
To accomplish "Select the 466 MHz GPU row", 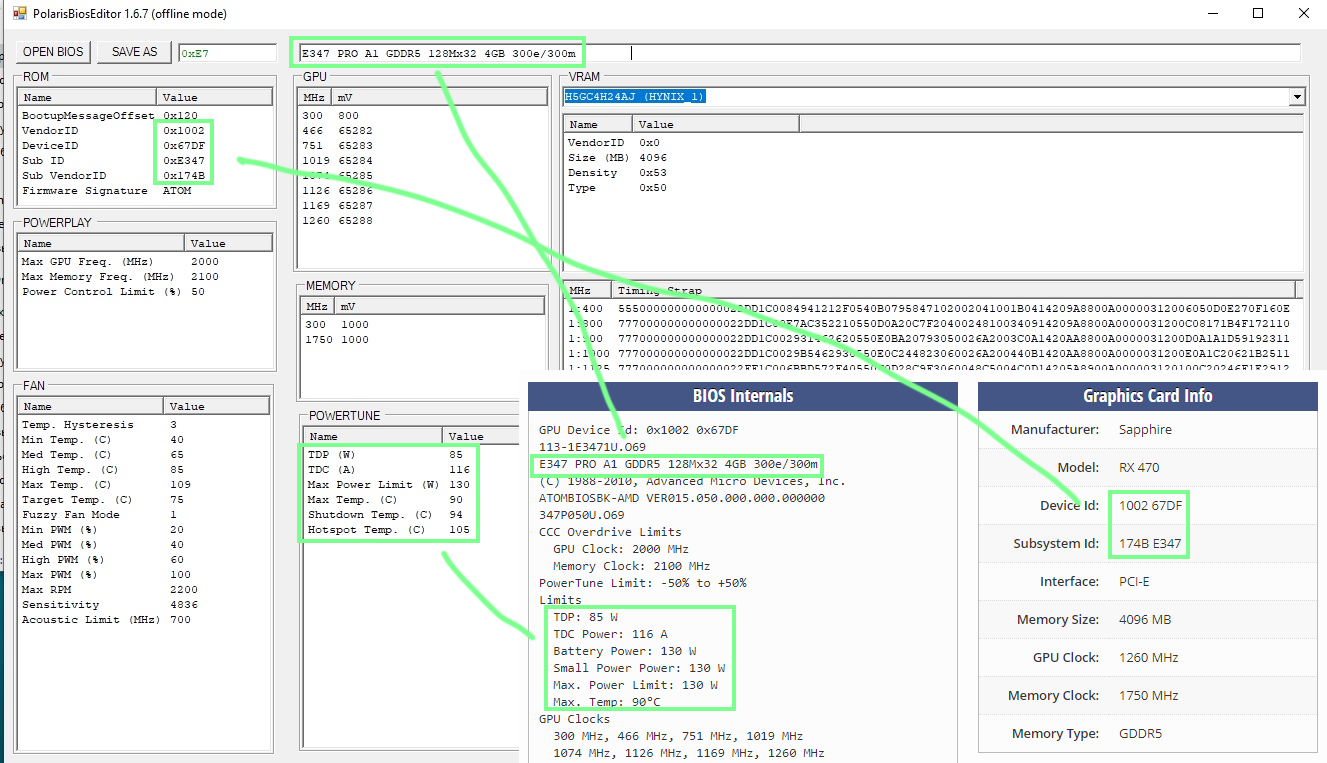I will pos(424,131).
